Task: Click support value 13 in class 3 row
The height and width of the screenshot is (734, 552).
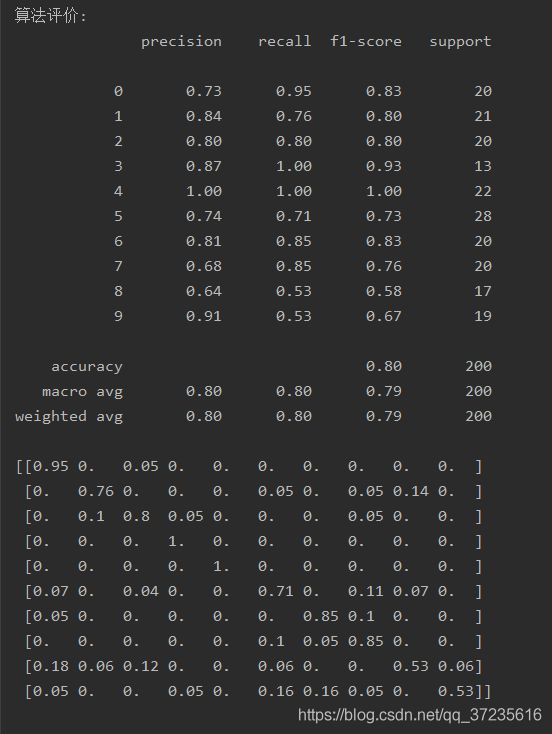Action: click(483, 166)
